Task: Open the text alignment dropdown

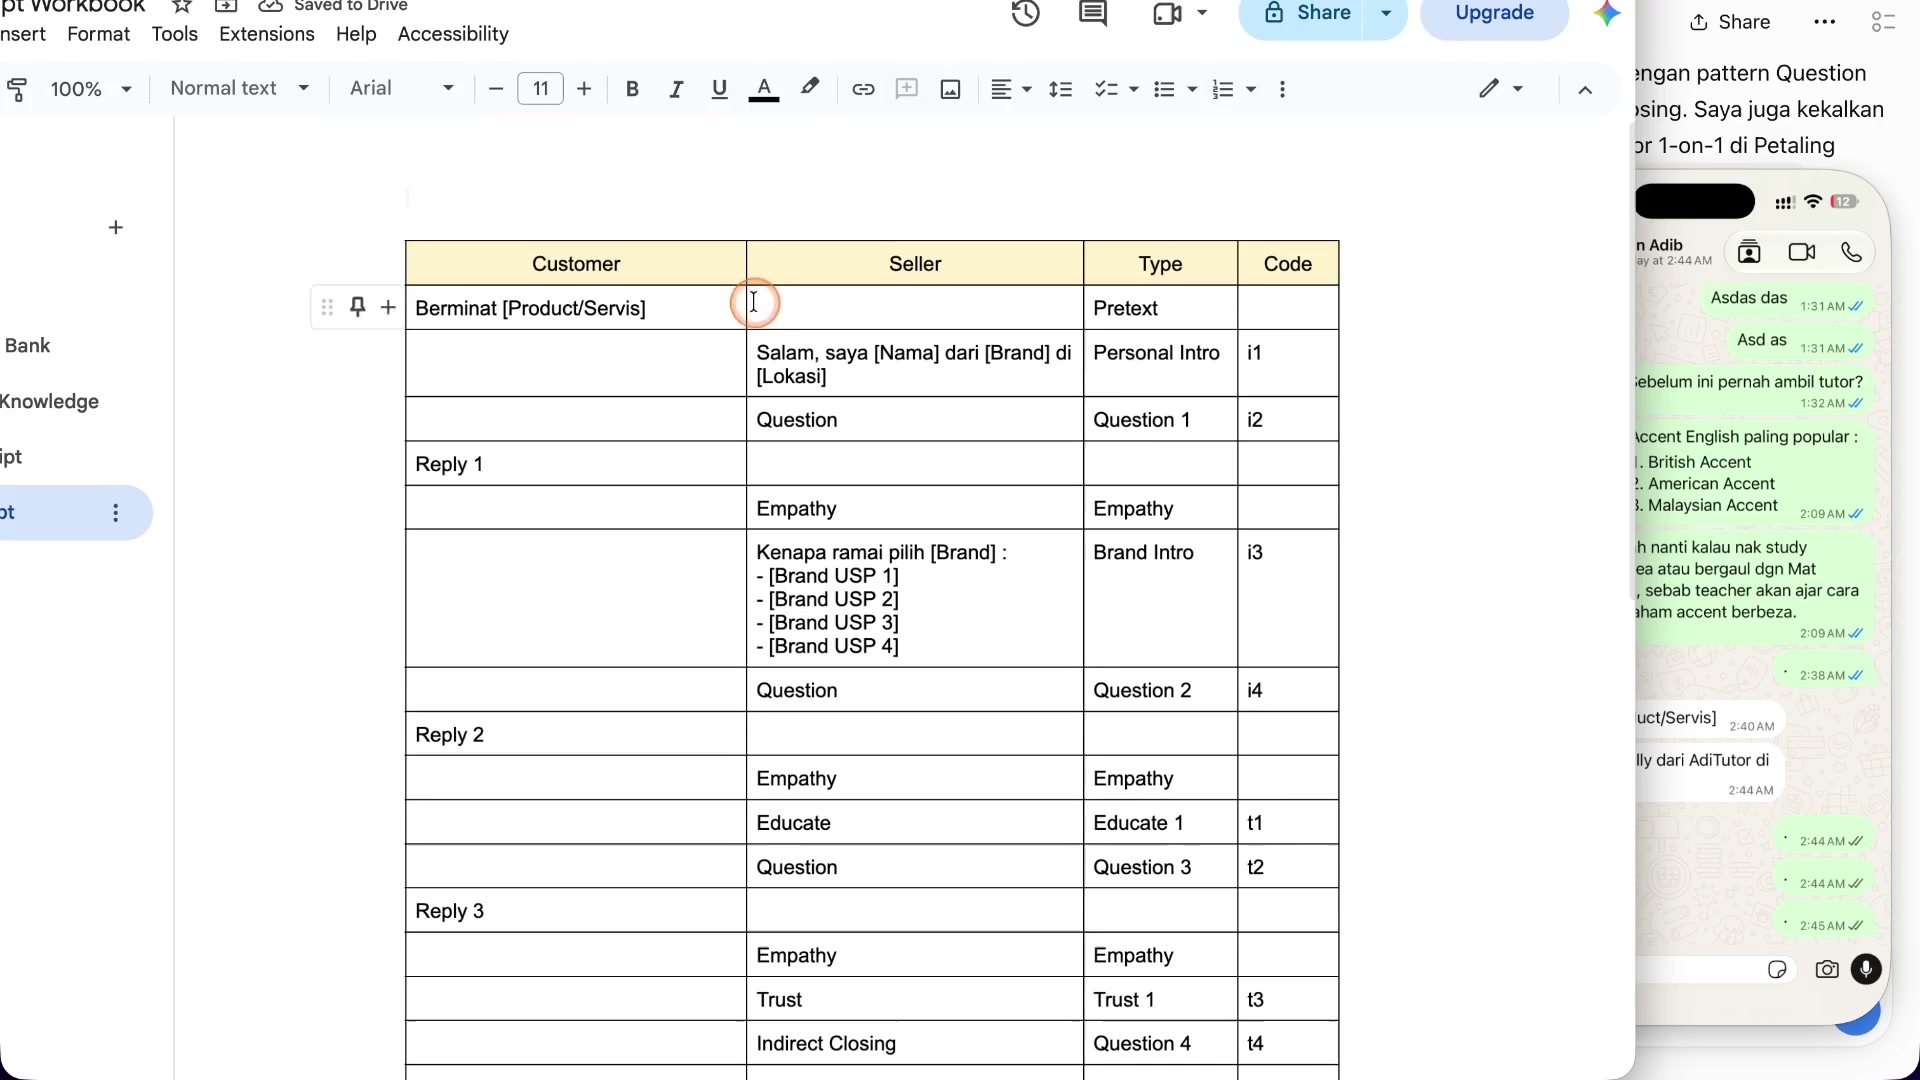Action: coord(1011,89)
